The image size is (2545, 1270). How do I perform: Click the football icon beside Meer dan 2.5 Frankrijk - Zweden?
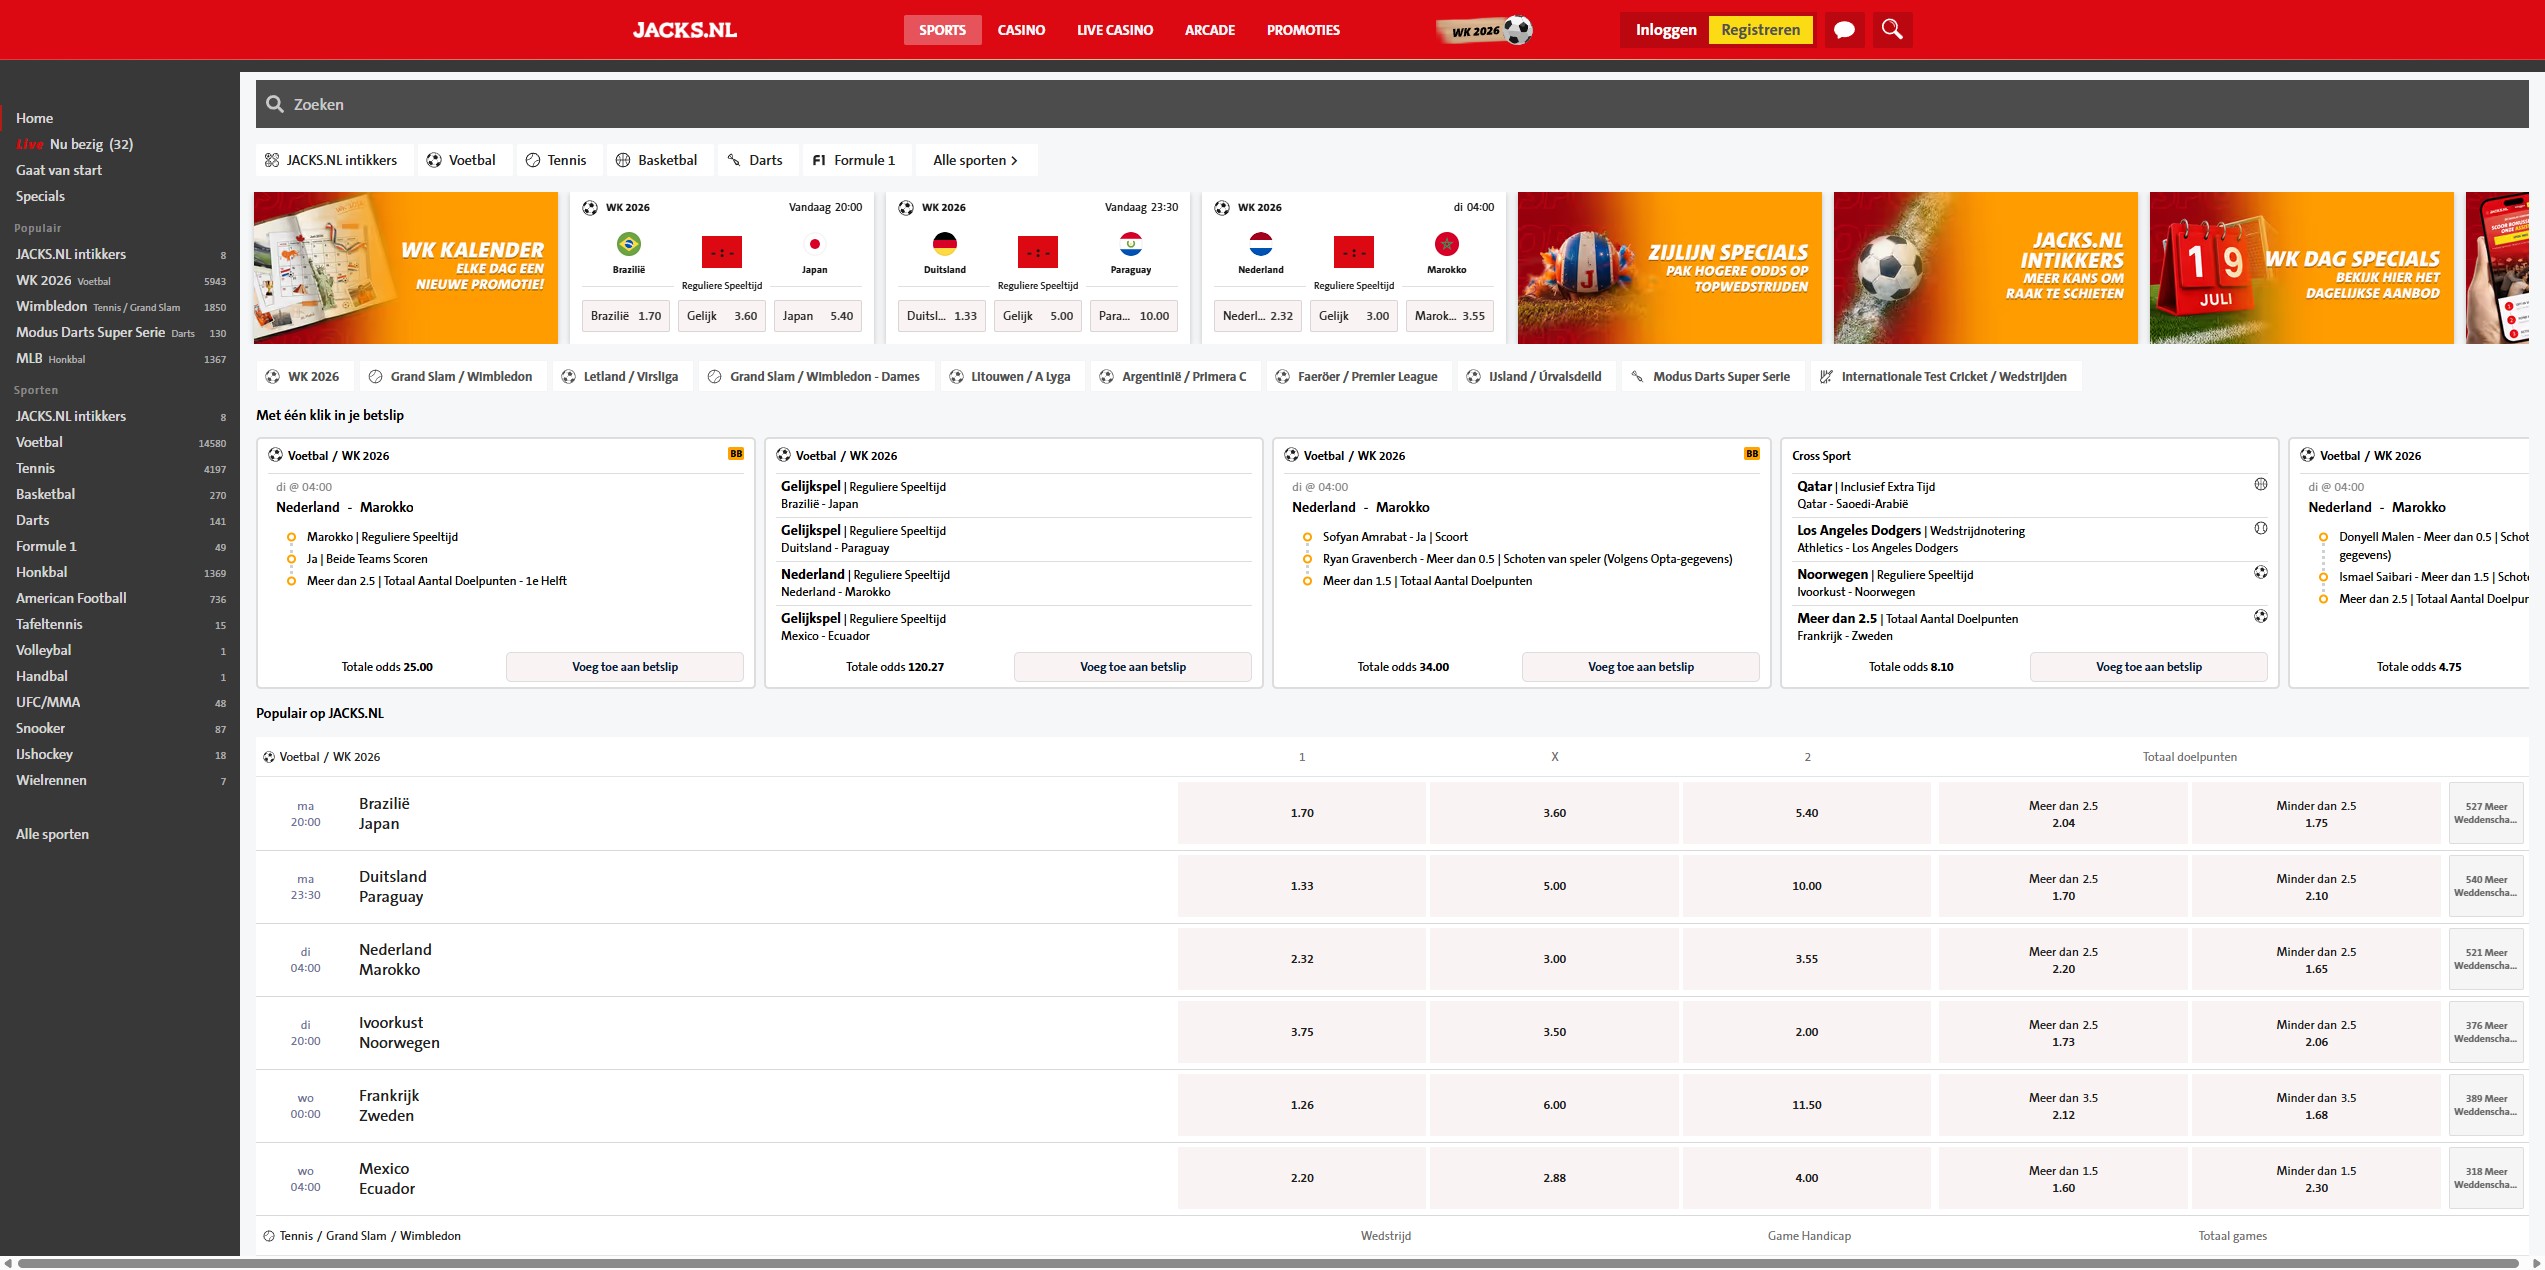coord(2261,617)
